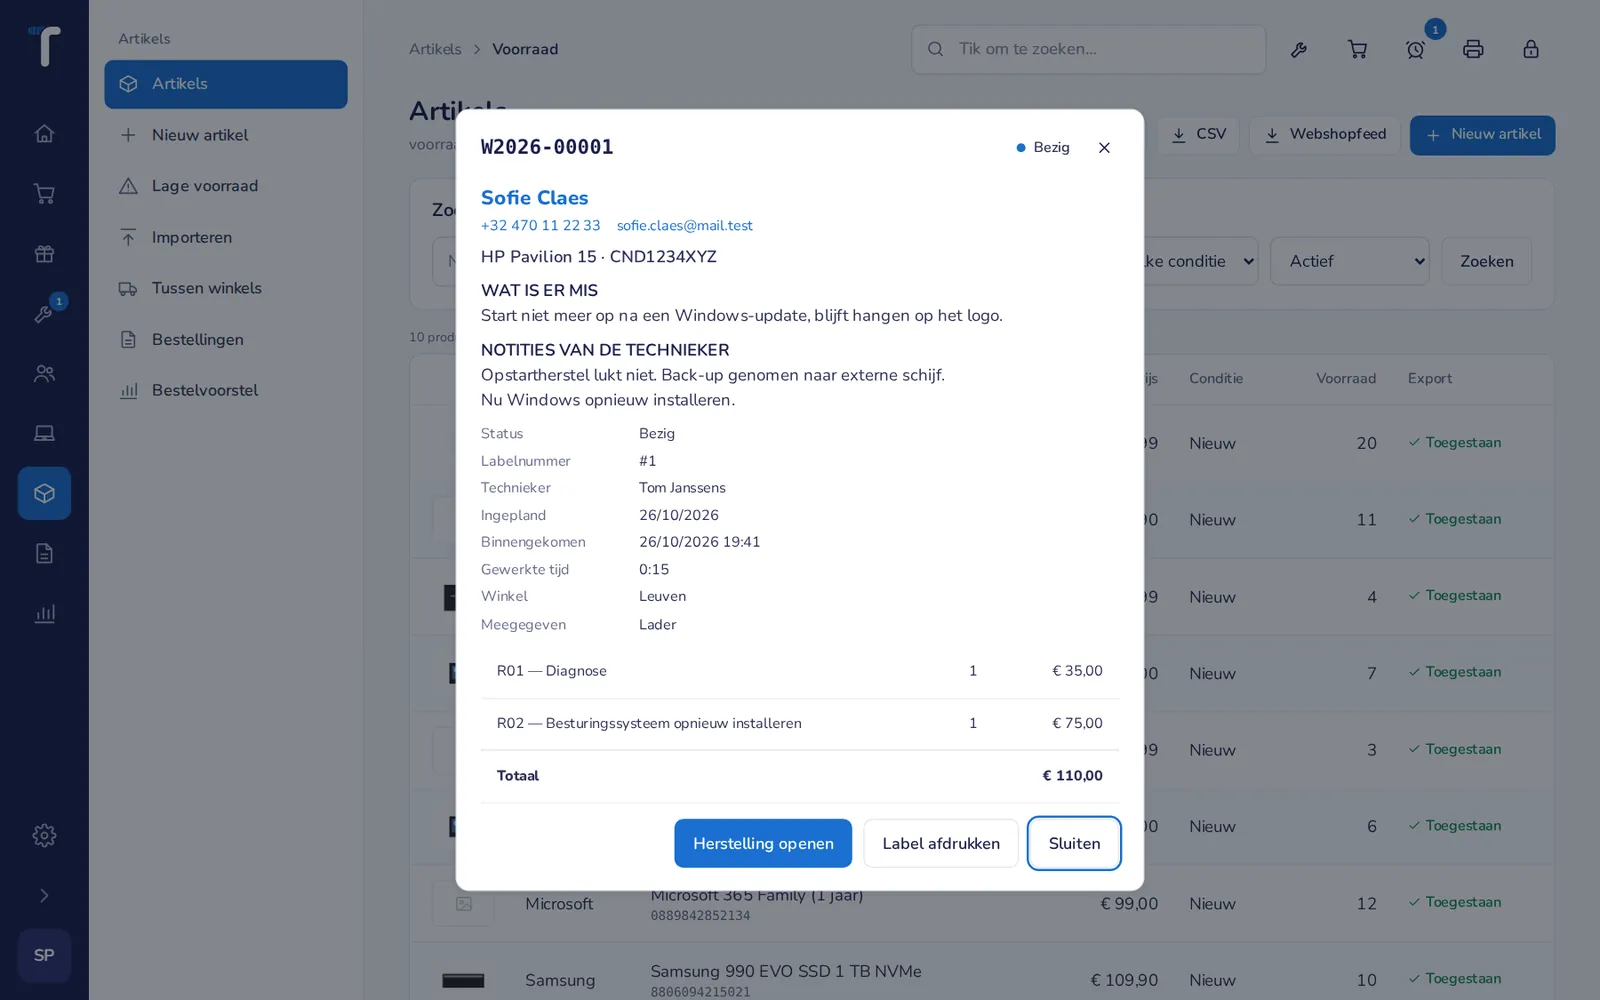1600x1000 pixels.
Task: Click the wrench icon in top bar
Action: (1299, 49)
